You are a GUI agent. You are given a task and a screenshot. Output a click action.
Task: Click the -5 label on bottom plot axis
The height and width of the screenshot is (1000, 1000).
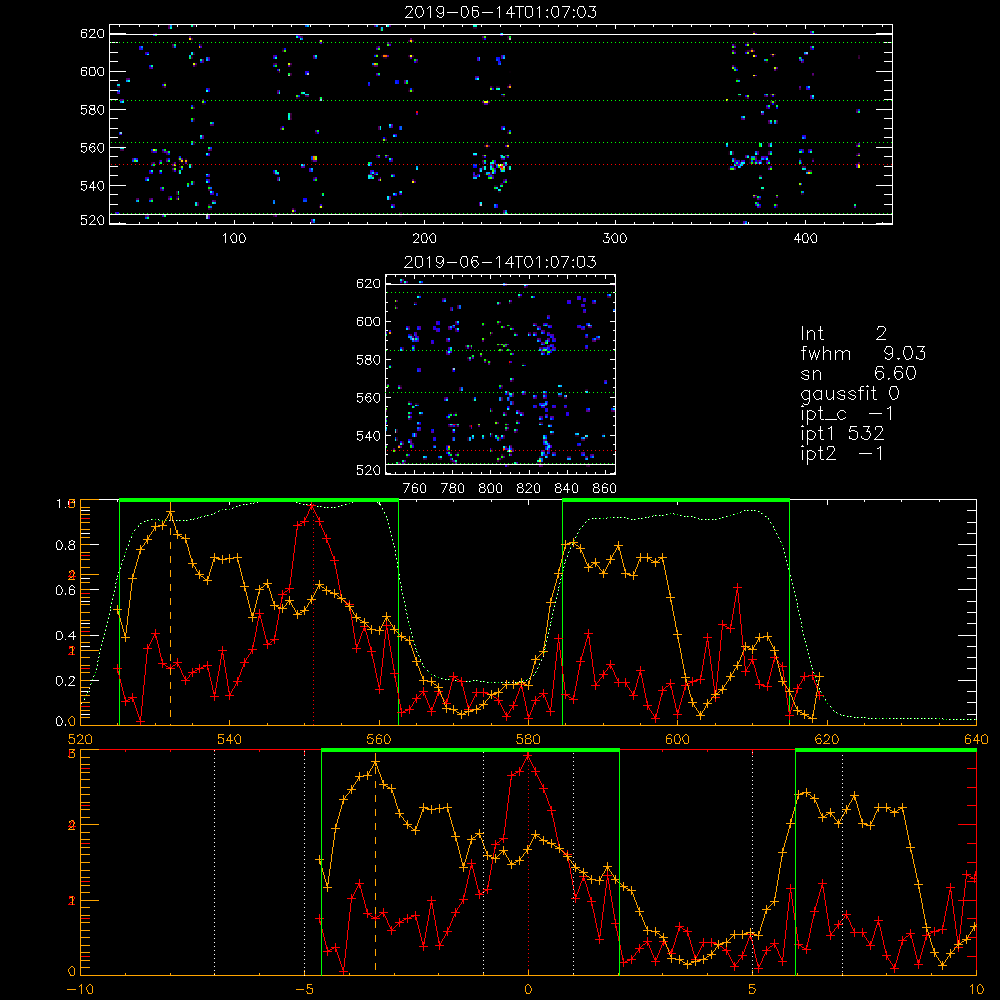[304, 990]
